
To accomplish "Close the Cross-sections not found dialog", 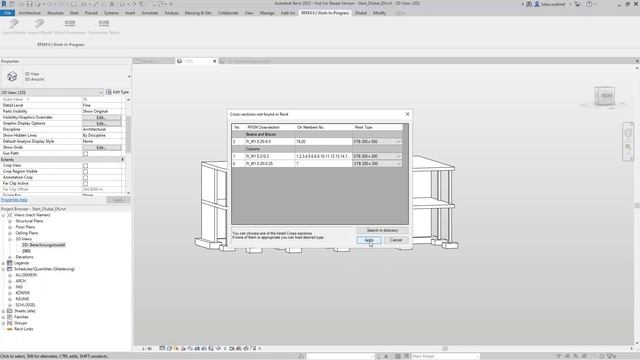I will tap(407, 114).
